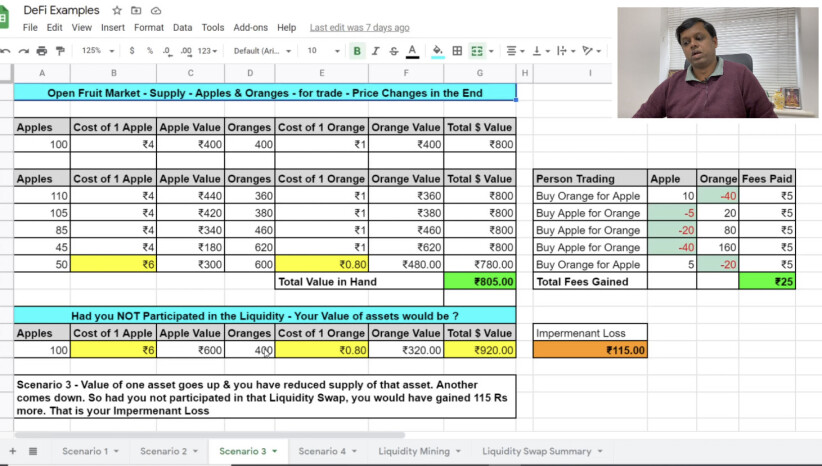Select column A header
This screenshot has width=822, height=466.
(42, 73)
